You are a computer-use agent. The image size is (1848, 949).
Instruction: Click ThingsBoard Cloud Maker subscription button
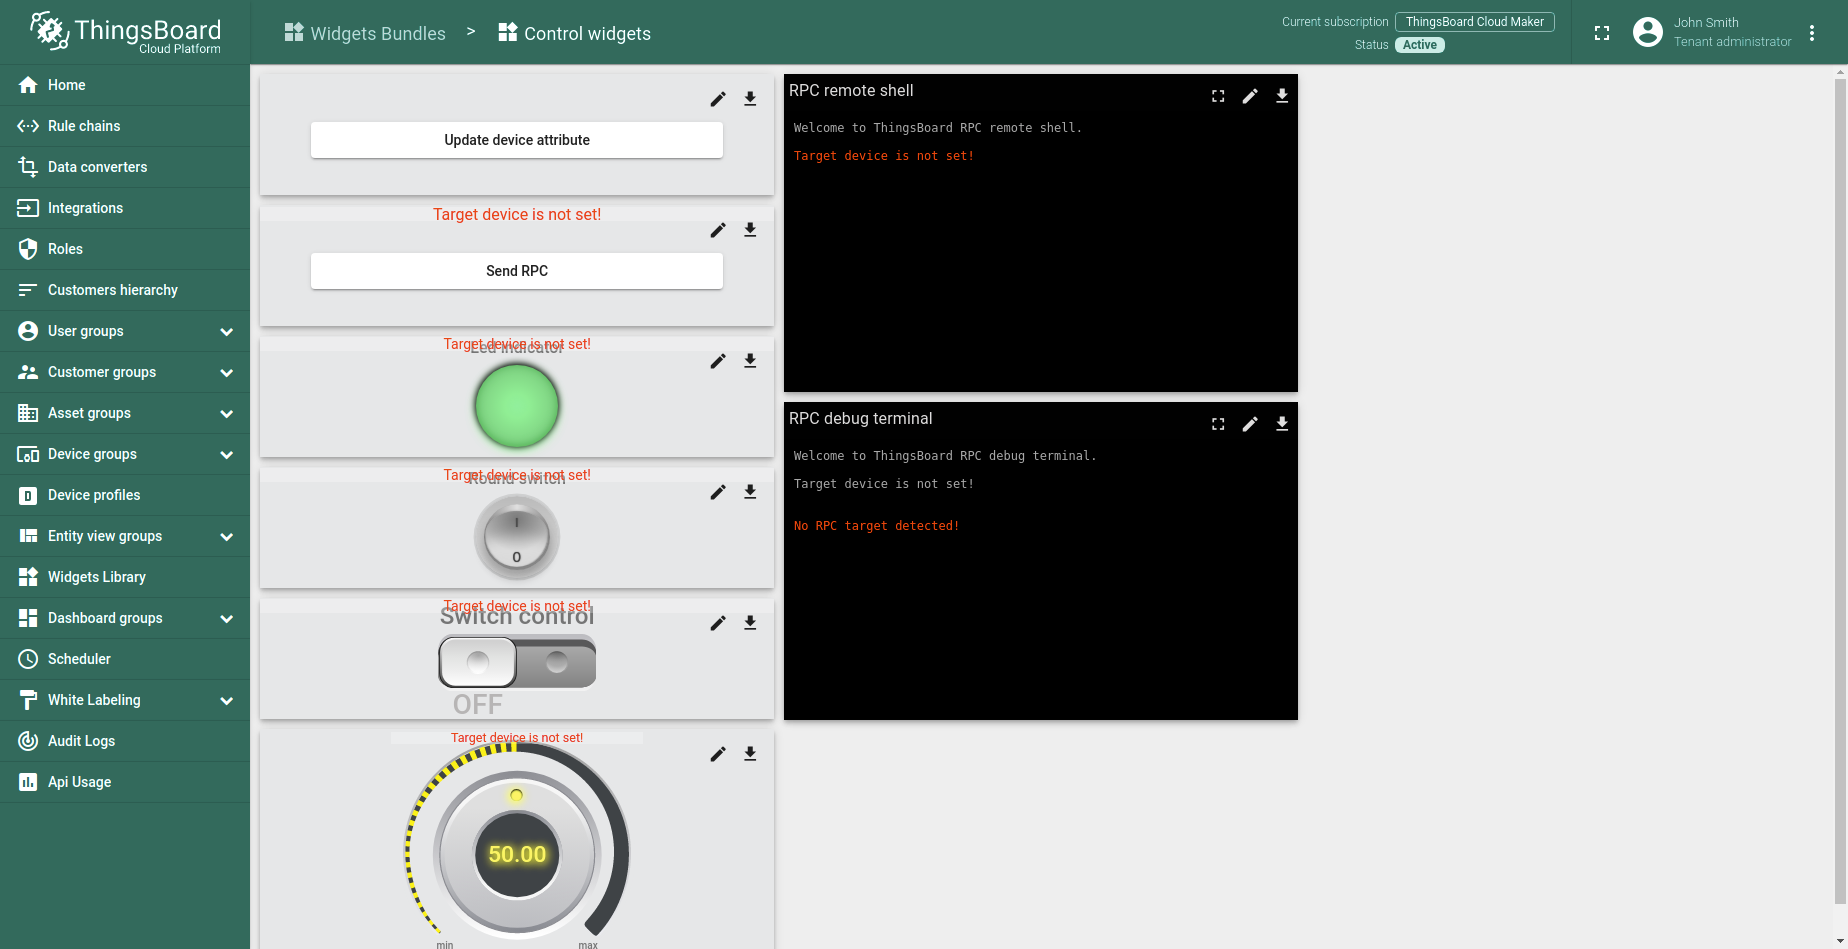[1475, 22]
